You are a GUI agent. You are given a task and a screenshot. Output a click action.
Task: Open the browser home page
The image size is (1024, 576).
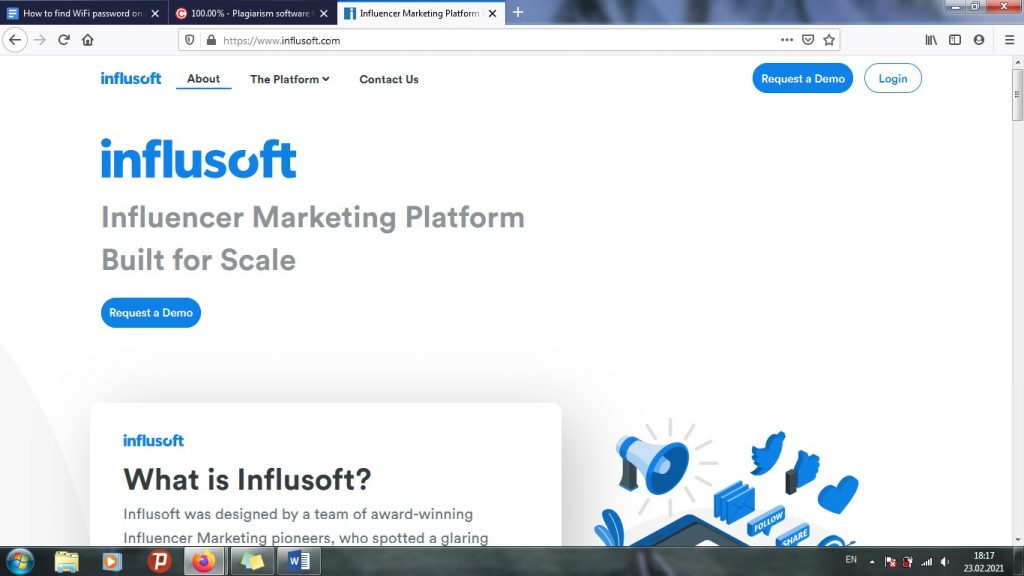(x=88, y=40)
